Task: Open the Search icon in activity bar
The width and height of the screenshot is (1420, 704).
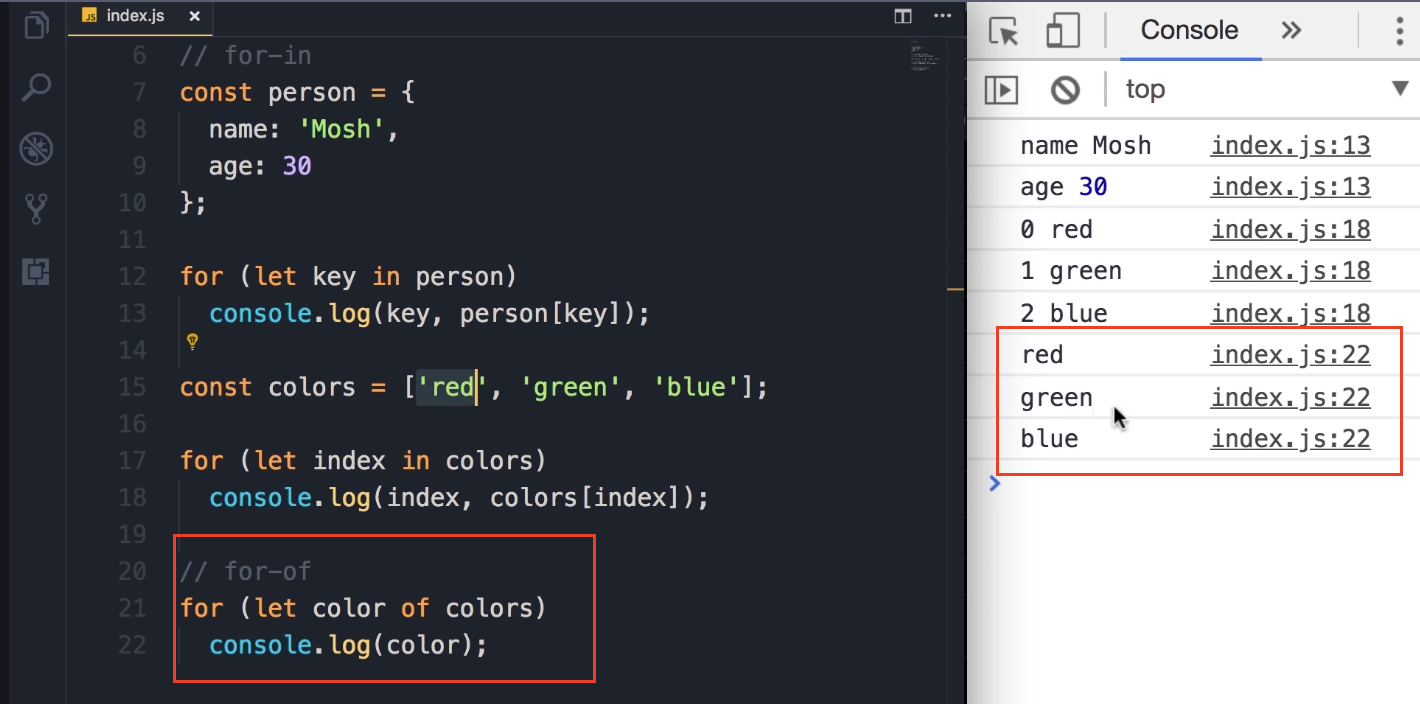Action: pyautogui.click(x=36, y=88)
